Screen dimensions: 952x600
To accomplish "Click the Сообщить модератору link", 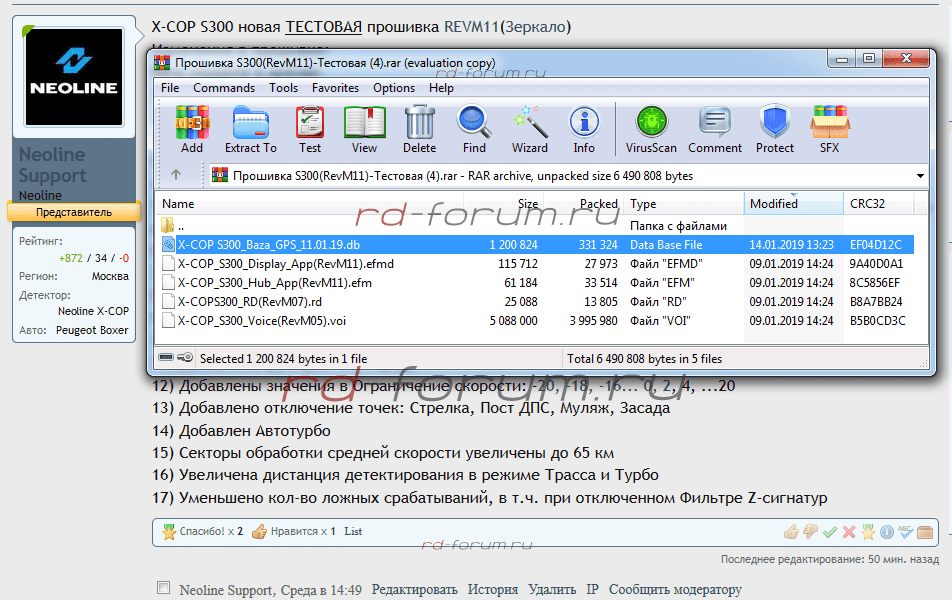I will coord(675,590).
